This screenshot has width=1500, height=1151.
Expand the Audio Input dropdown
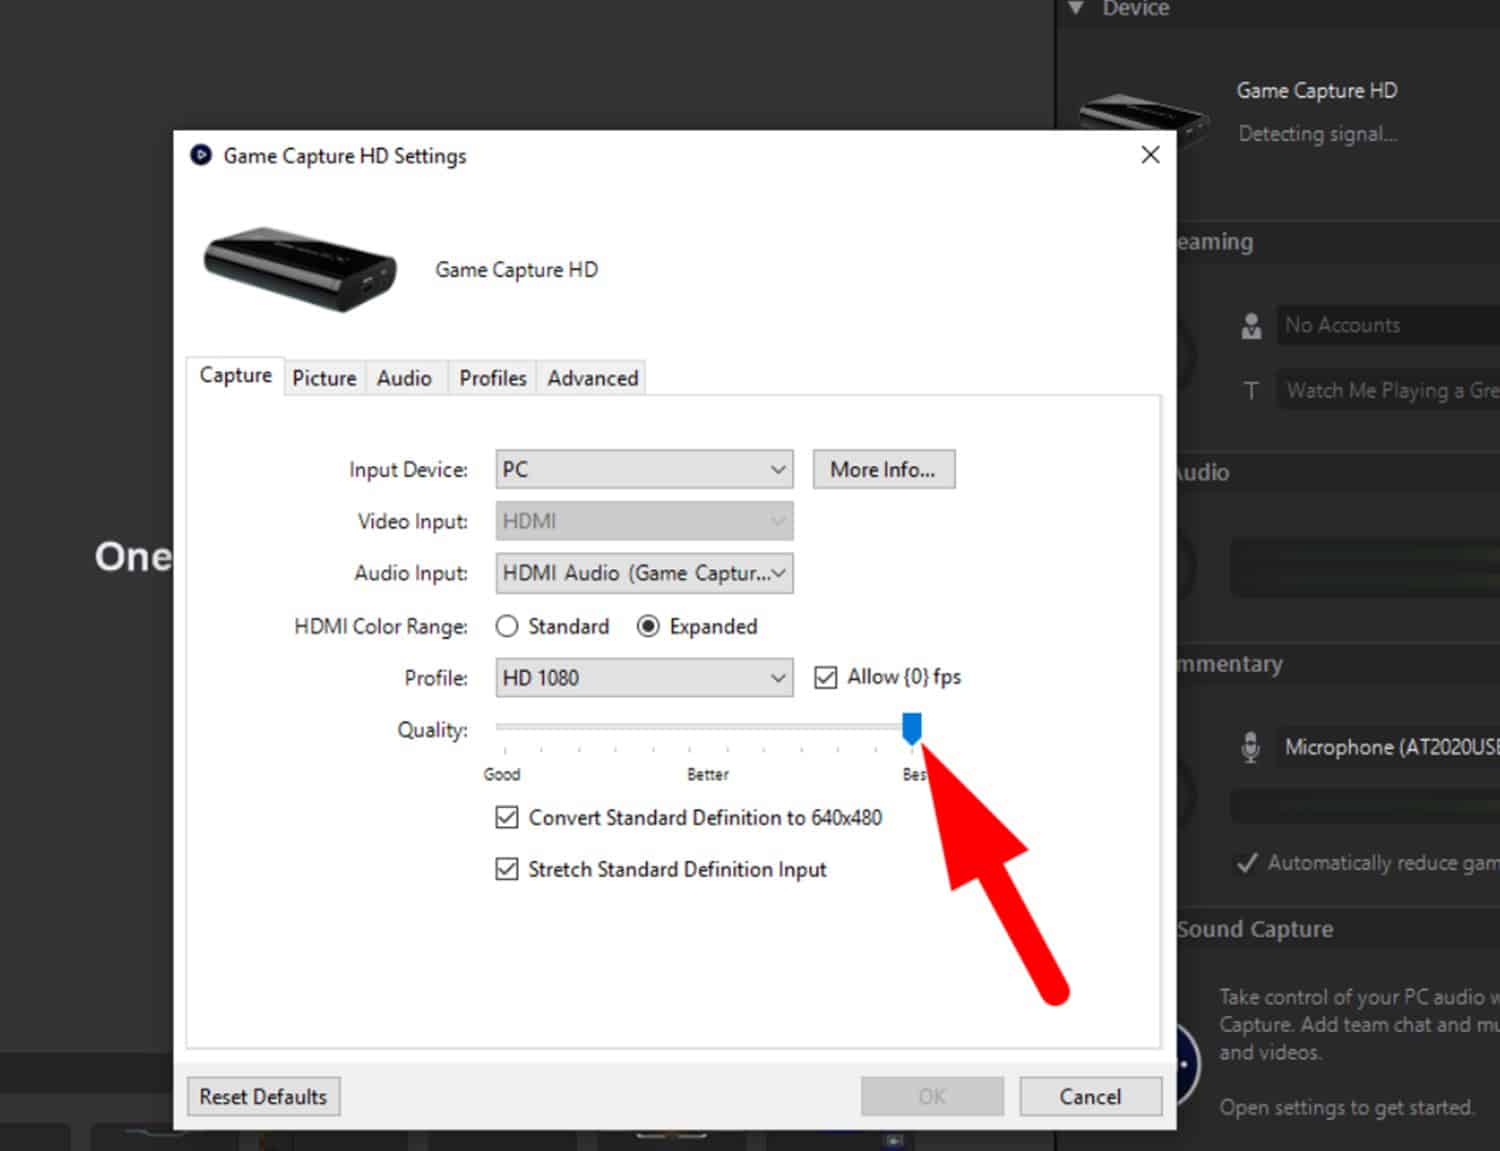pos(644,573)
